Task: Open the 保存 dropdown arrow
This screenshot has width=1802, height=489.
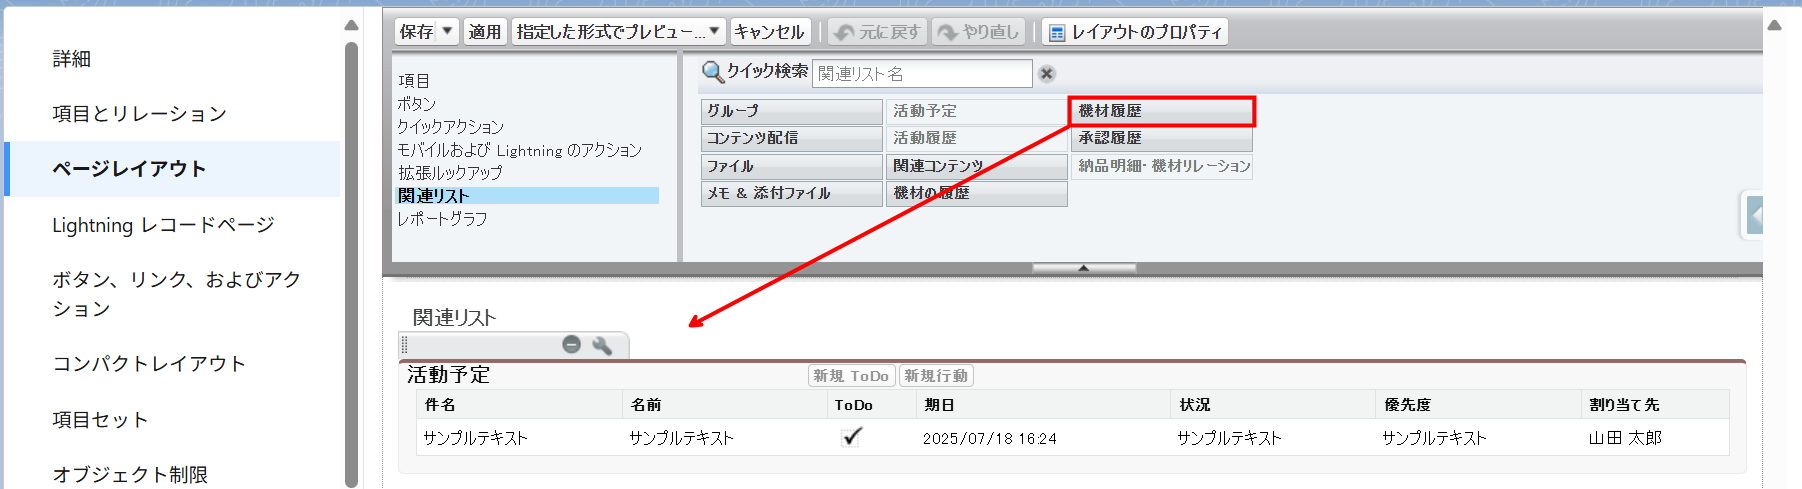Action: (447, 32)
